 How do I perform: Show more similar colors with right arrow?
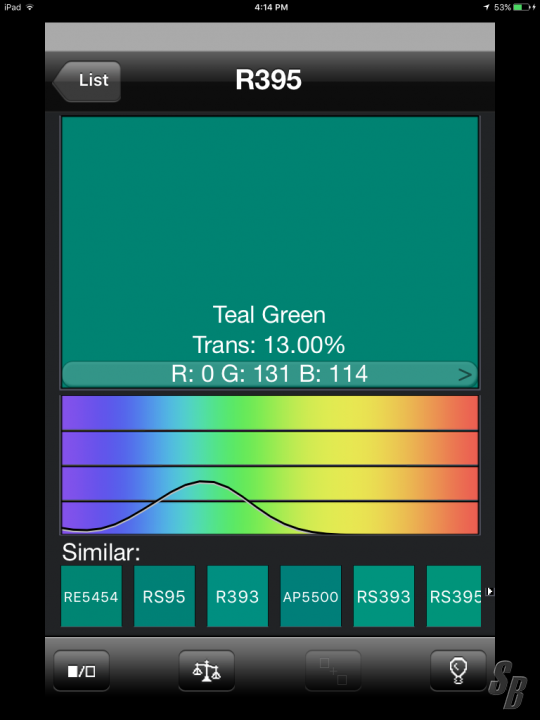(490, 591)
